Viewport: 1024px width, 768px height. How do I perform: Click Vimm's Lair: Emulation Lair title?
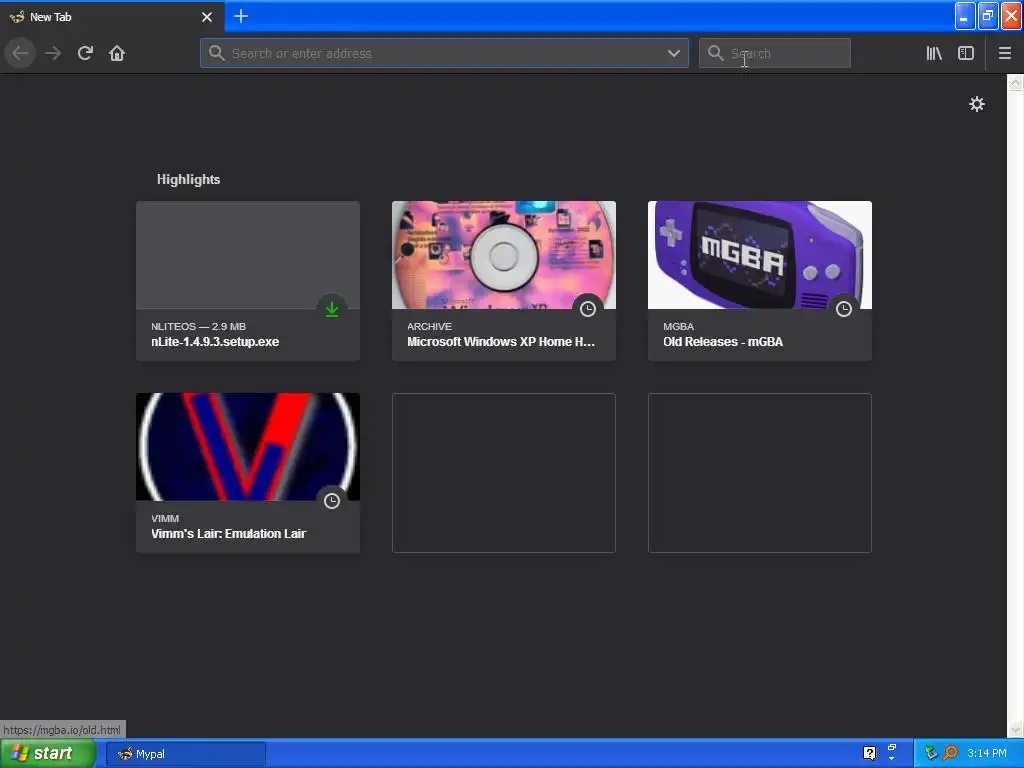pos(229,534)
